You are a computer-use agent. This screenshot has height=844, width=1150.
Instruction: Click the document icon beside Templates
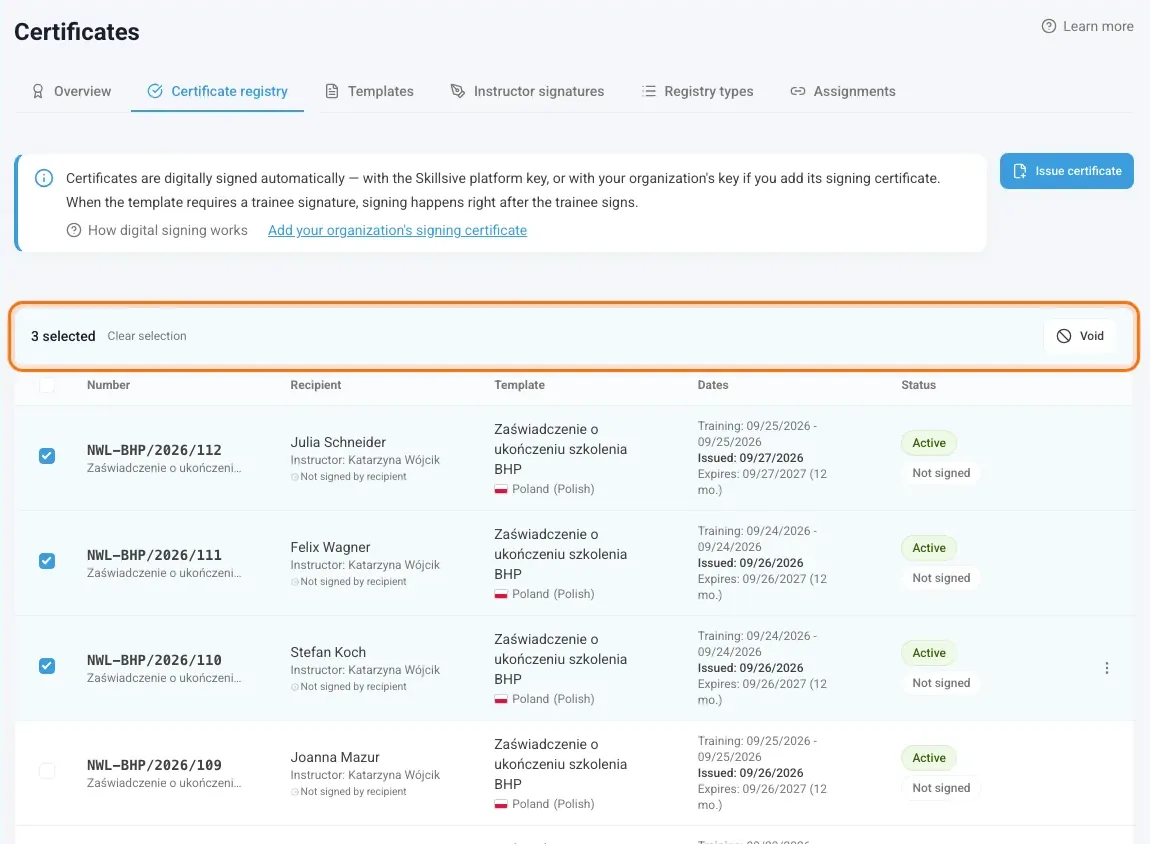tap(332, 91)
